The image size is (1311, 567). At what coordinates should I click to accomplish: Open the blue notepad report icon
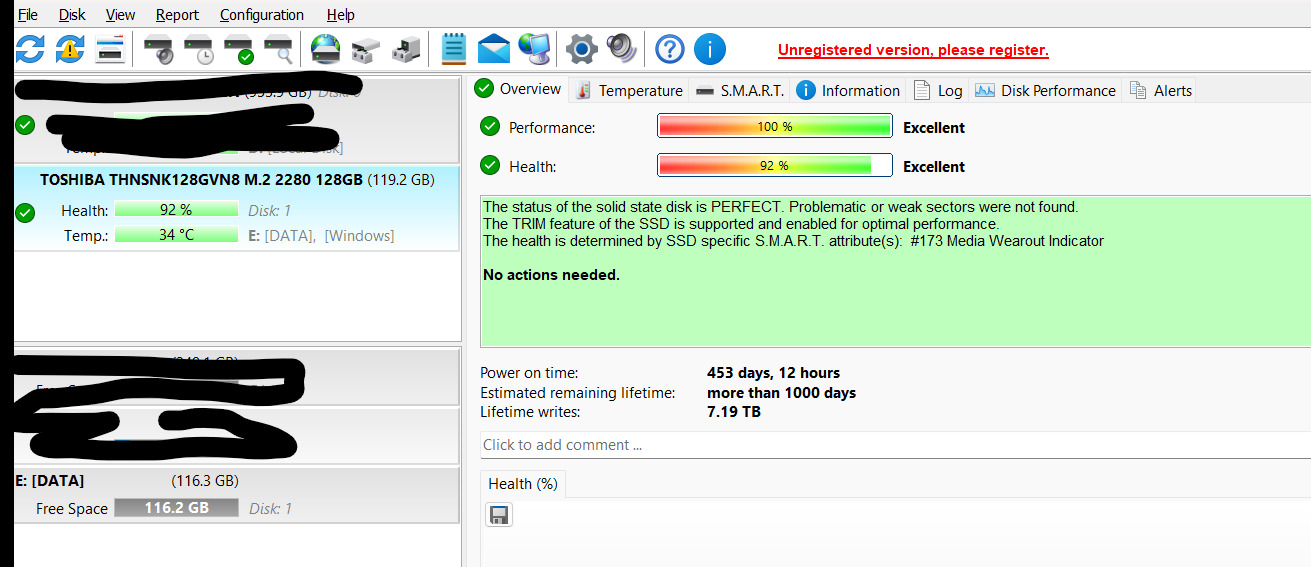pyautogui.click(x=454, y=48)
